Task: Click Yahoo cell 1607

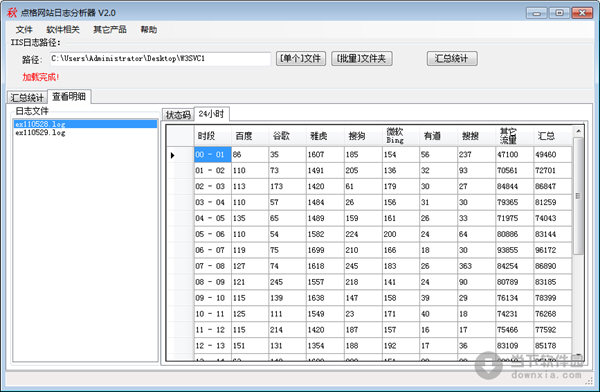Action: coord(325,155)
